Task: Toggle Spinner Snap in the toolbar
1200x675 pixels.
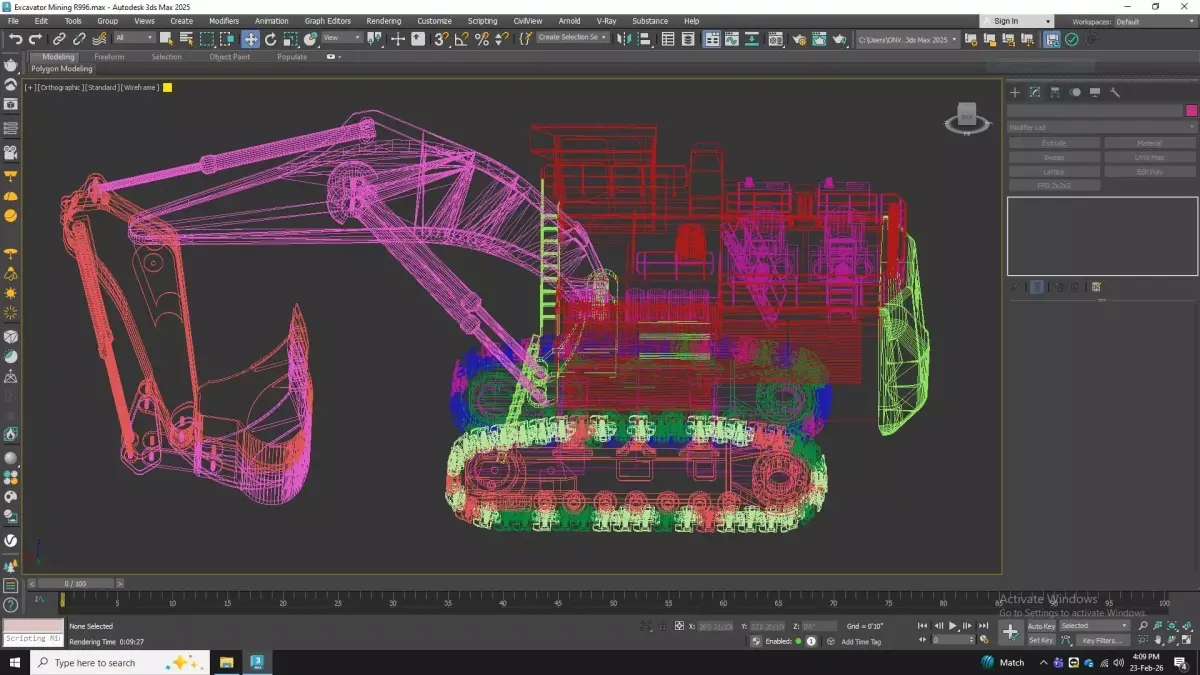Action: [x=501, y=39]
